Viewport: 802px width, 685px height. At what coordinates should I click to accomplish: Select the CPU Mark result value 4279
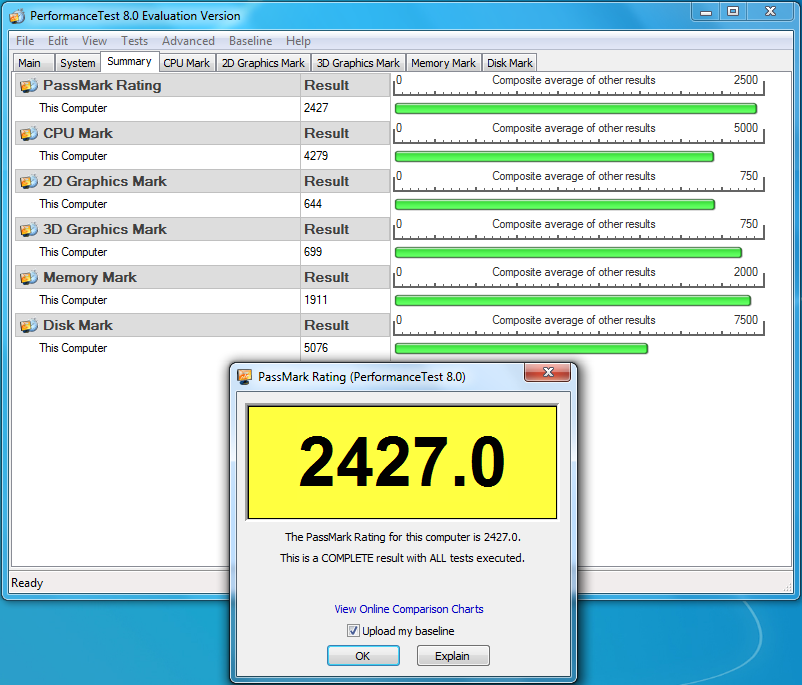pos(316,156)
